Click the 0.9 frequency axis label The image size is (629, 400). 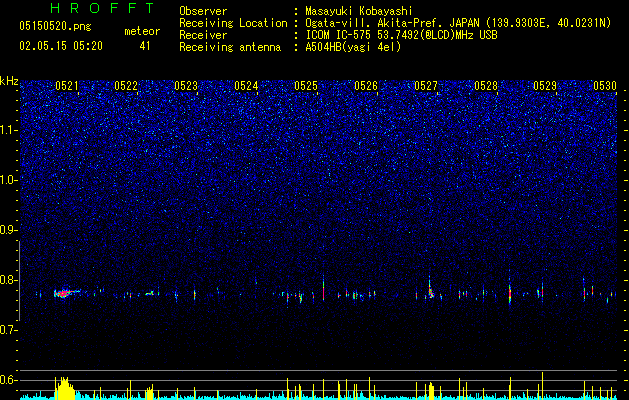click(x=9, y=230)
